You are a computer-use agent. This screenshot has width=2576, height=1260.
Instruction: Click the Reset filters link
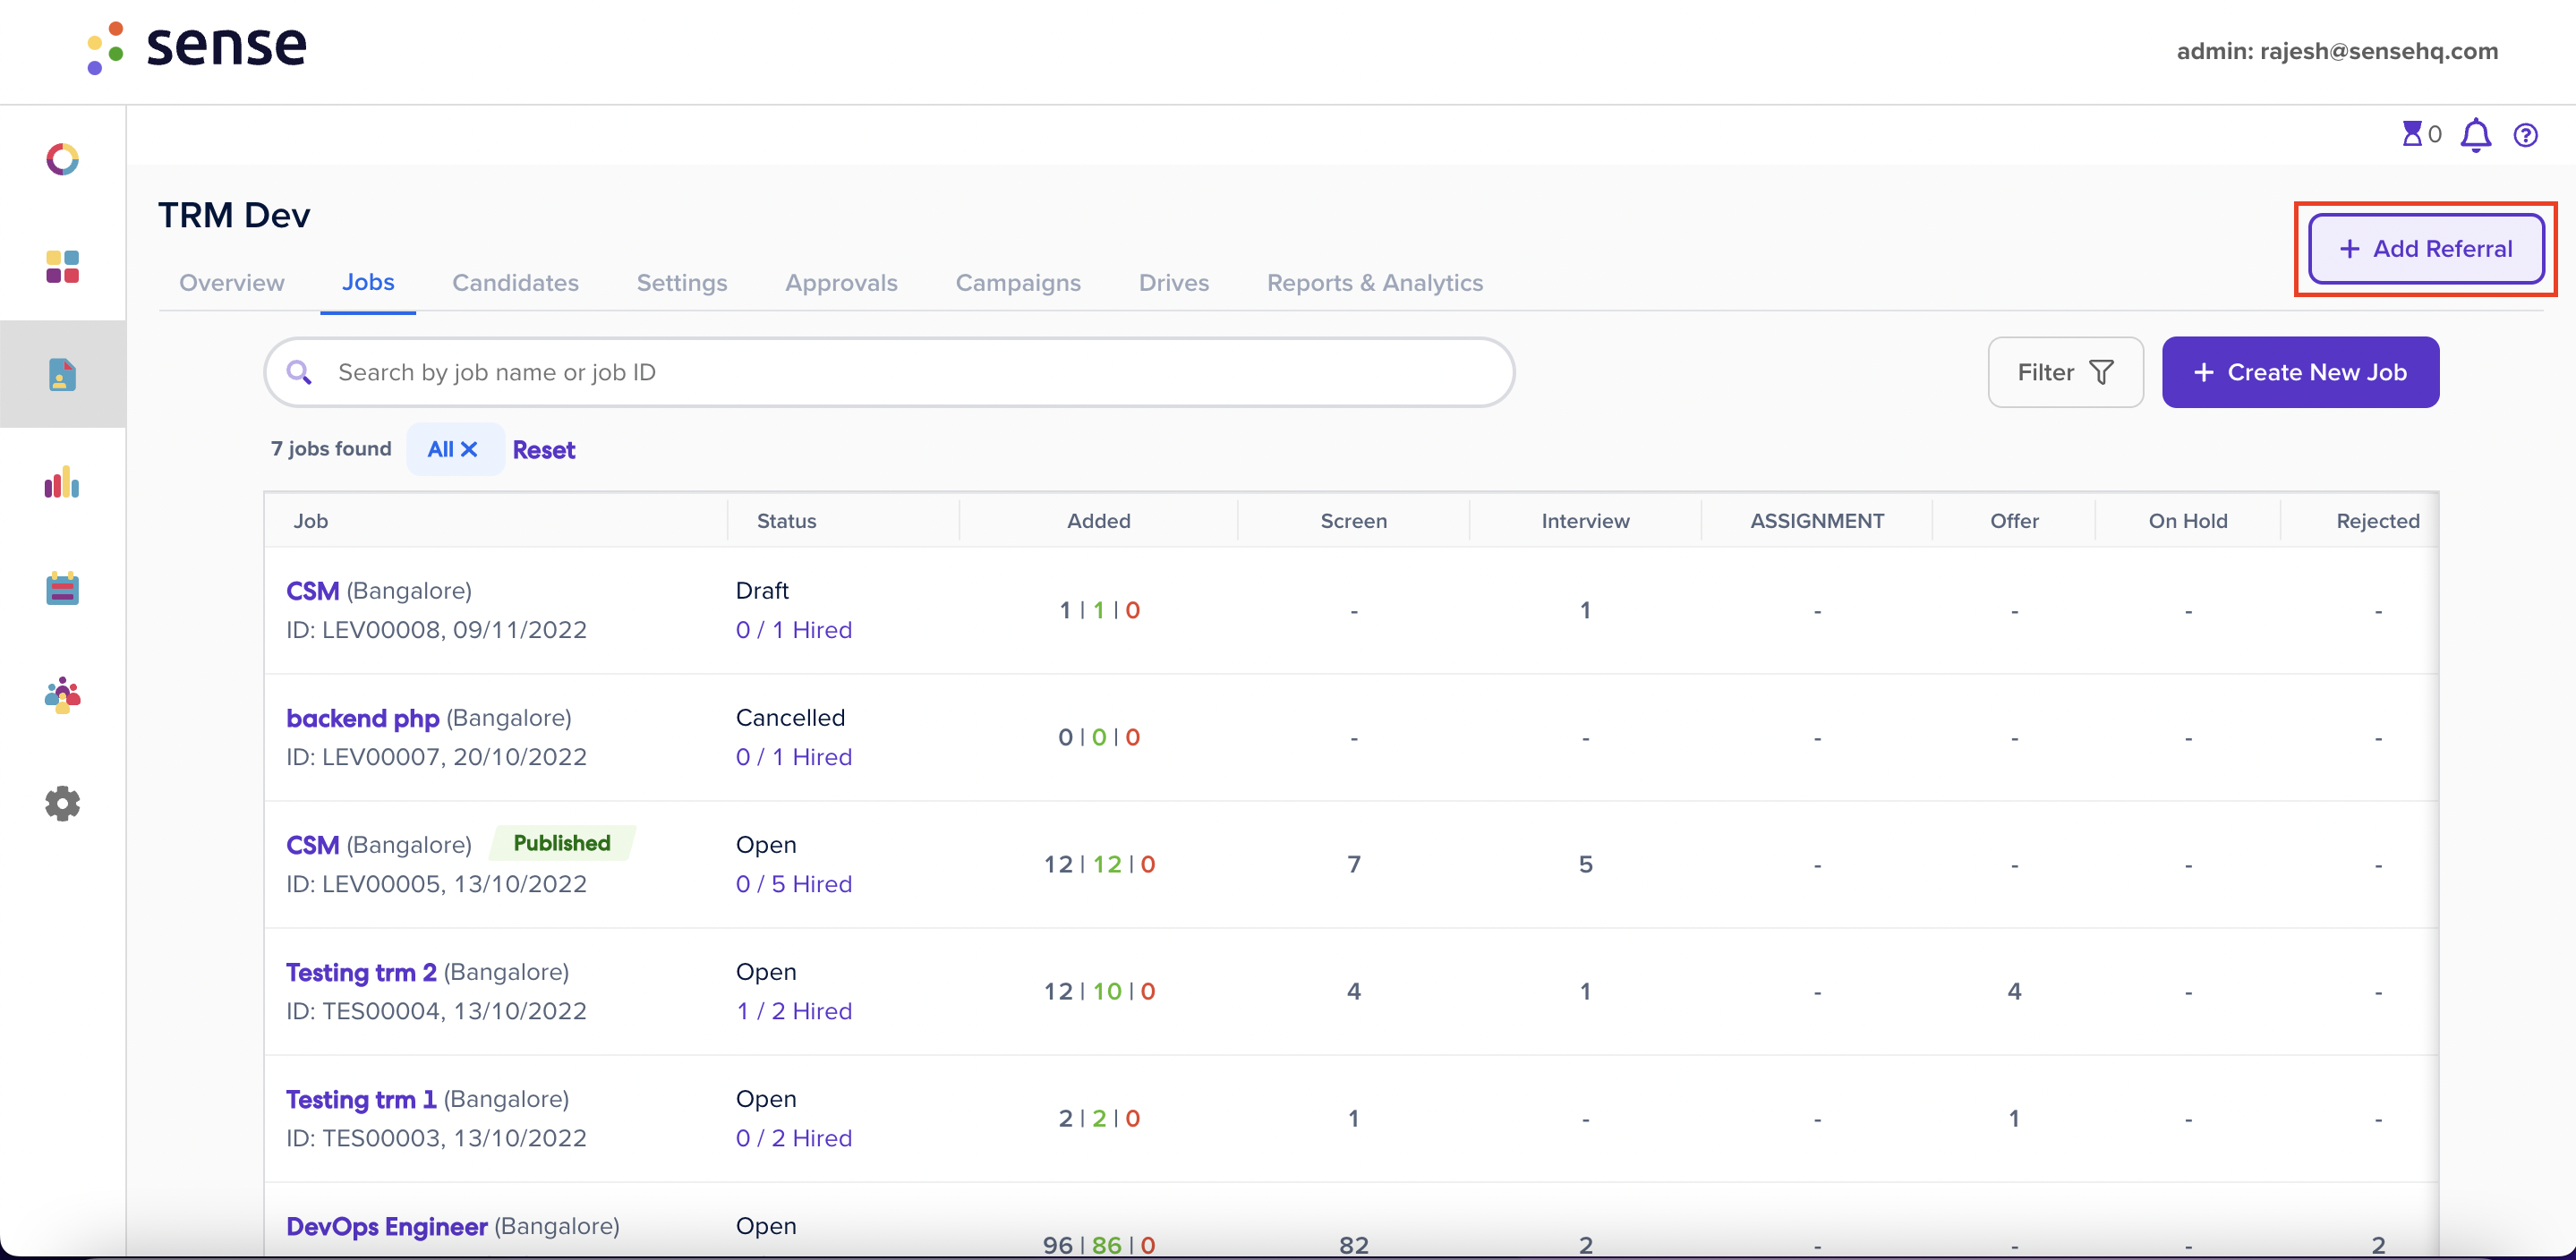(543, 450)
